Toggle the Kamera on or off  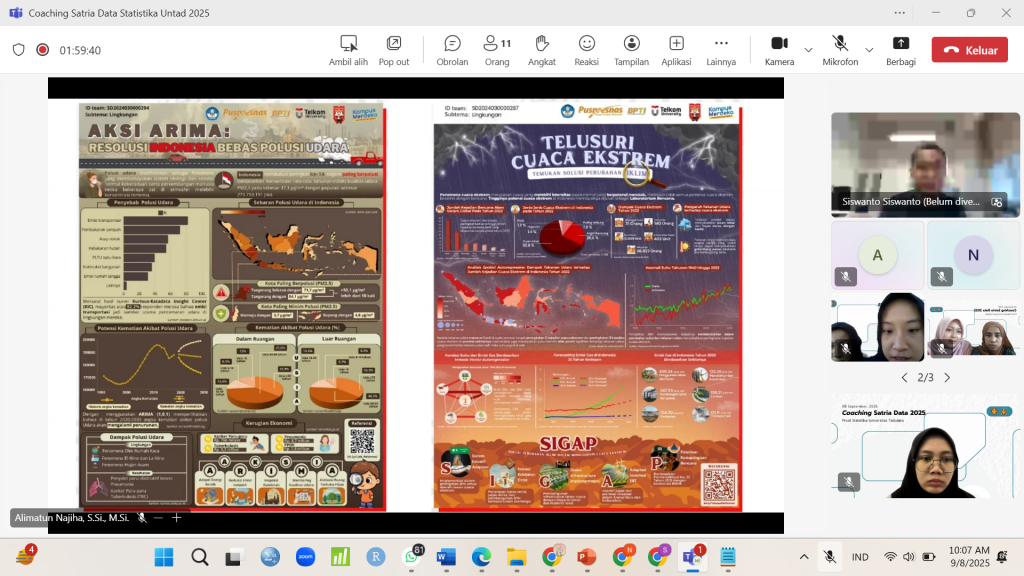pyautogui.click(x=779, y=49)
